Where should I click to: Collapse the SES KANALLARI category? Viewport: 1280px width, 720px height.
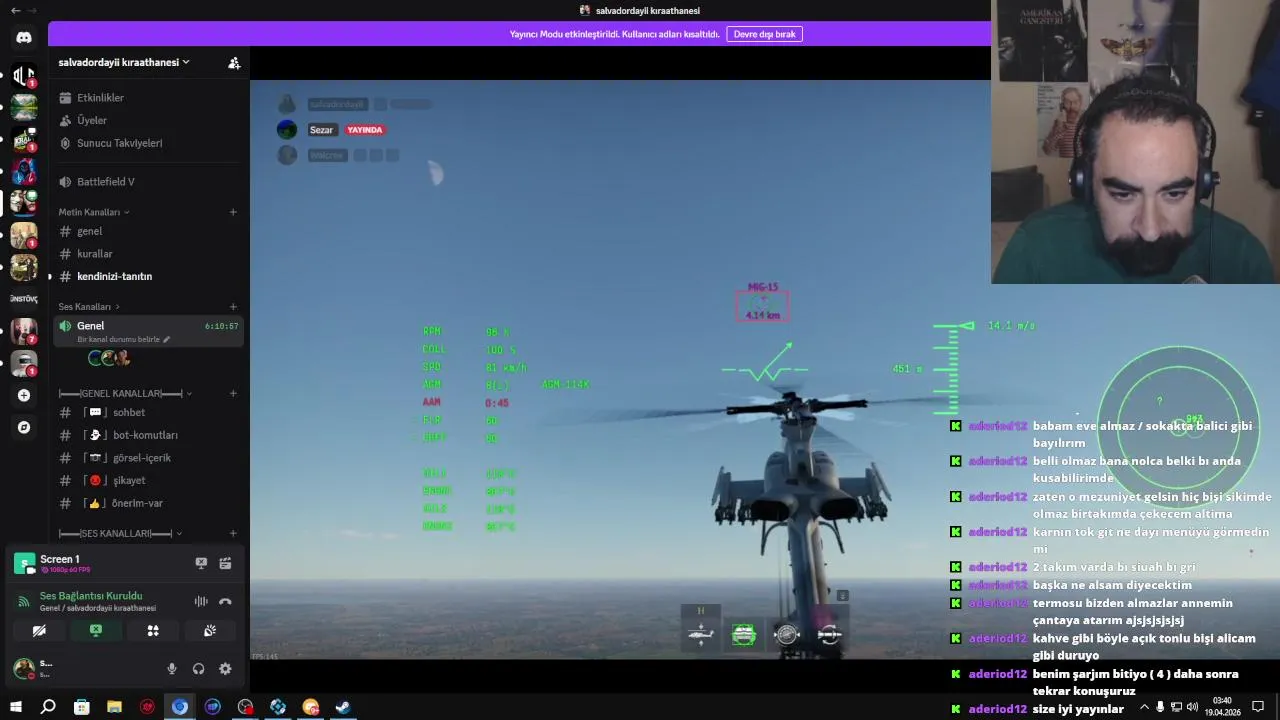click(120, 534)
